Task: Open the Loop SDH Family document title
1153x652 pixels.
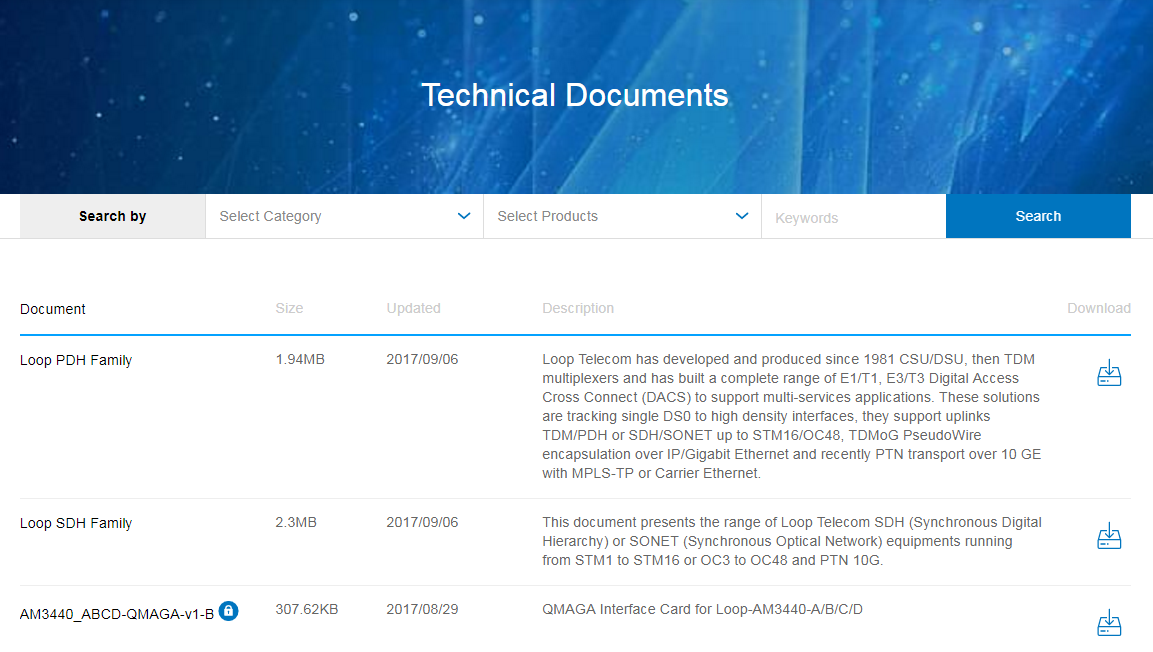Action: pos(76,523)
